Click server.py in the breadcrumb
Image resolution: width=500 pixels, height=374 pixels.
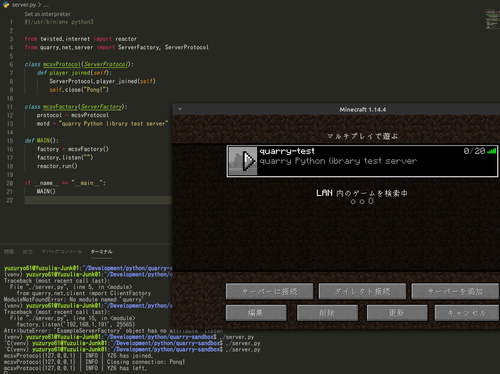tap(24, 5)
